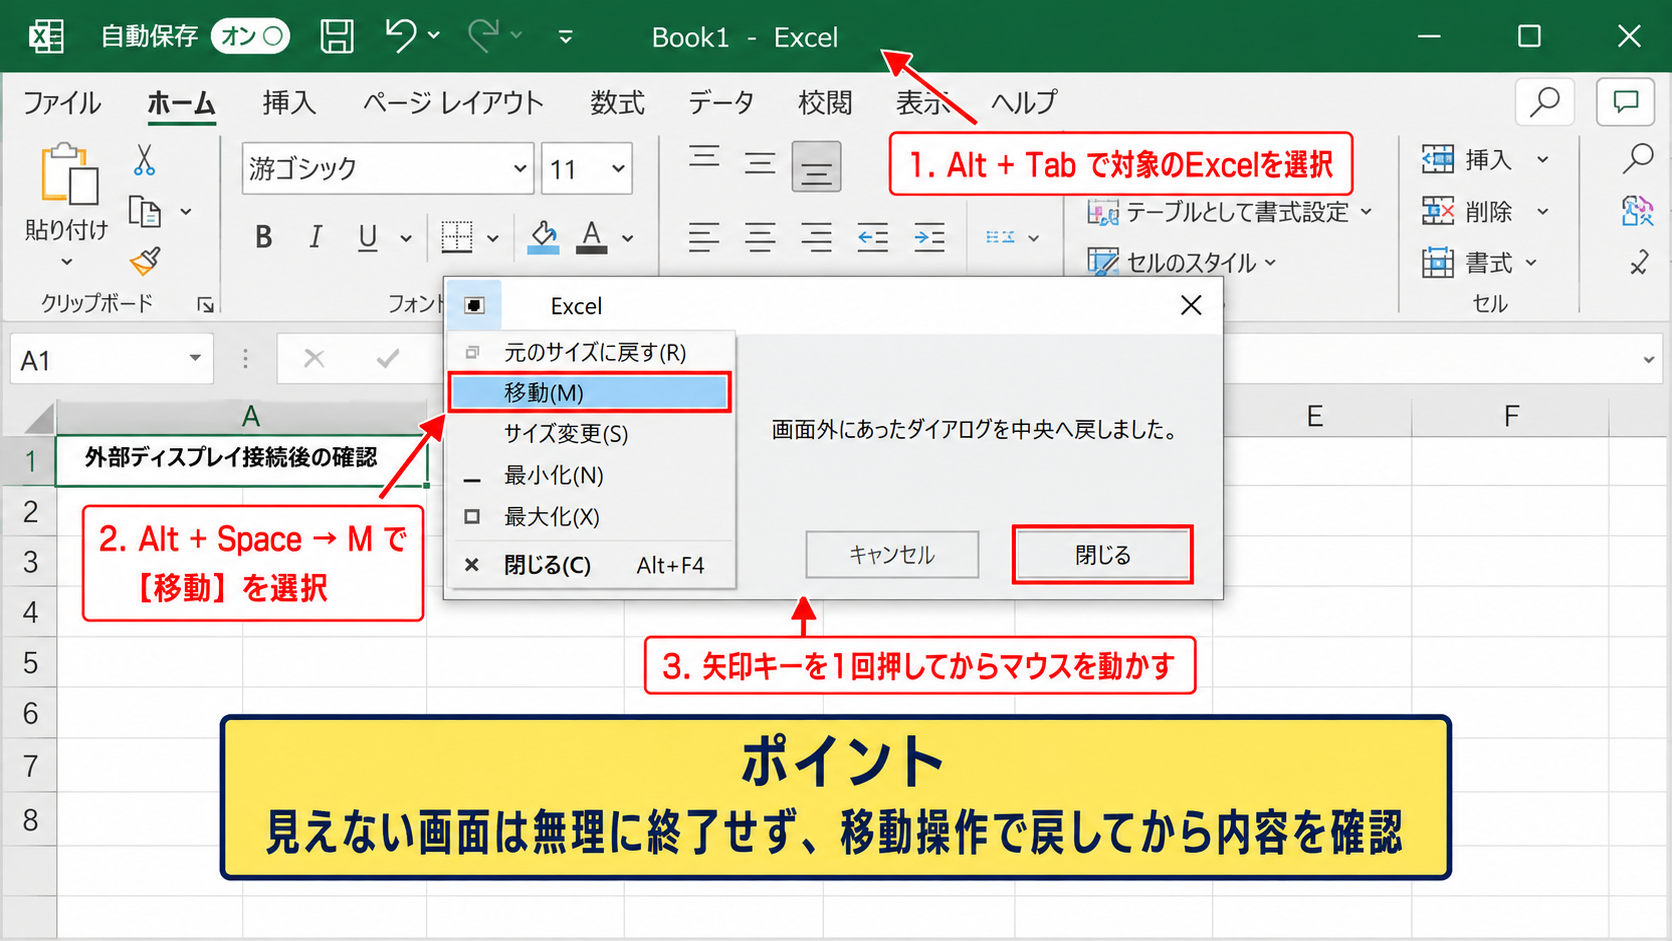
Task: Click the キャンセル button in the dialog
Action: point(892,554)
